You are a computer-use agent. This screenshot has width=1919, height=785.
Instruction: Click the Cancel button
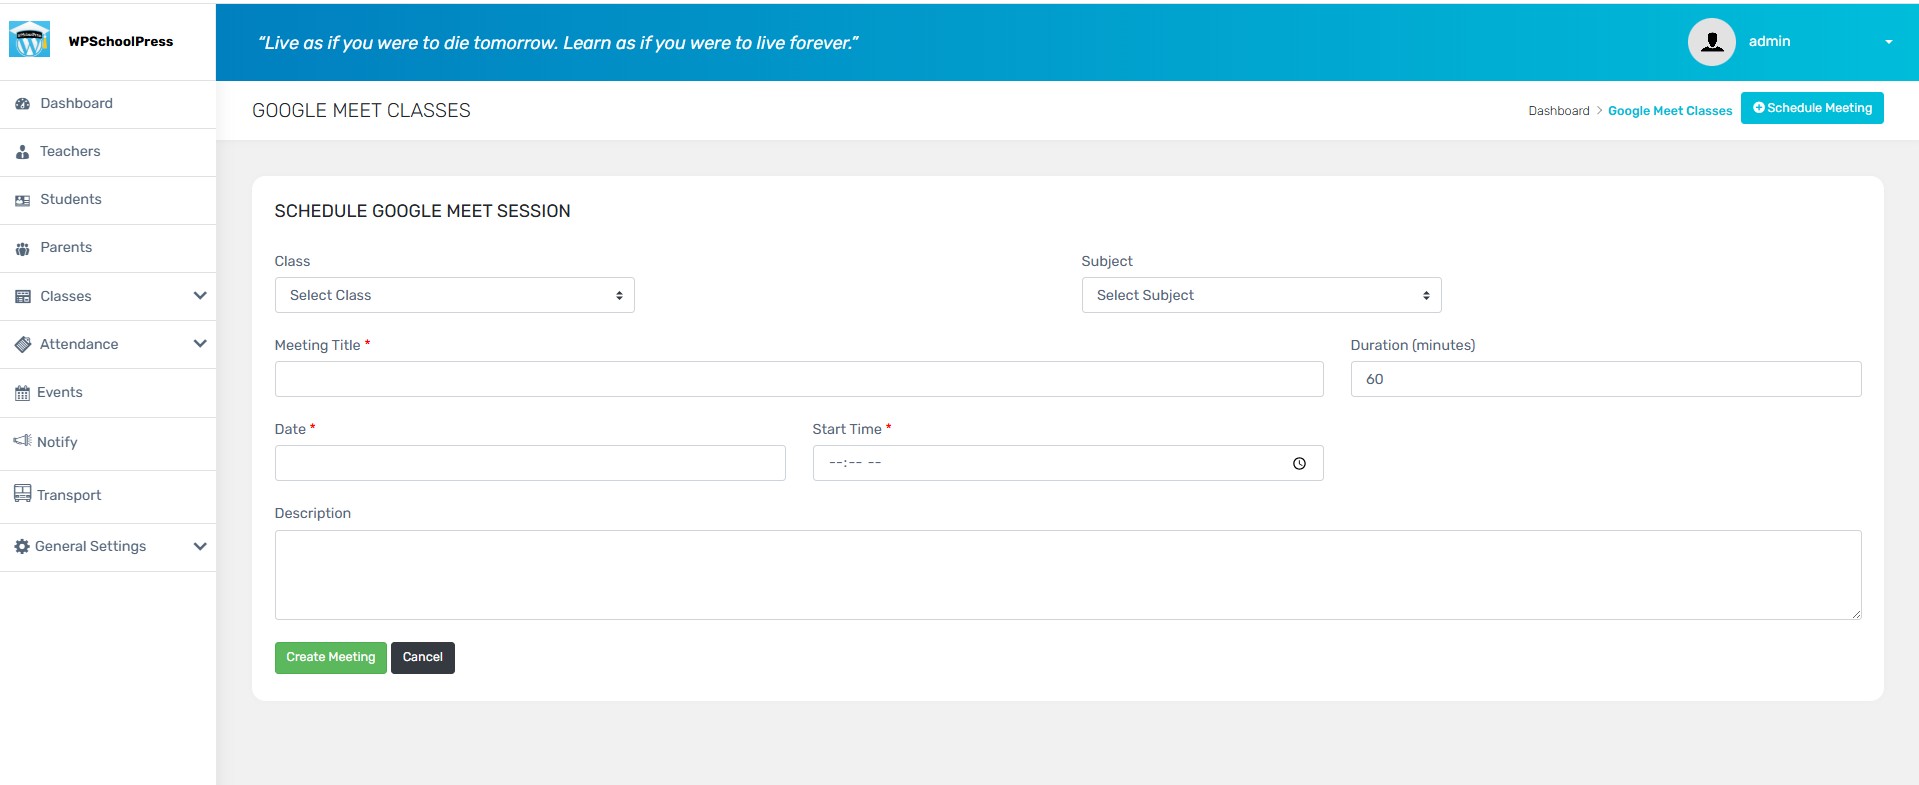point(422,658)
